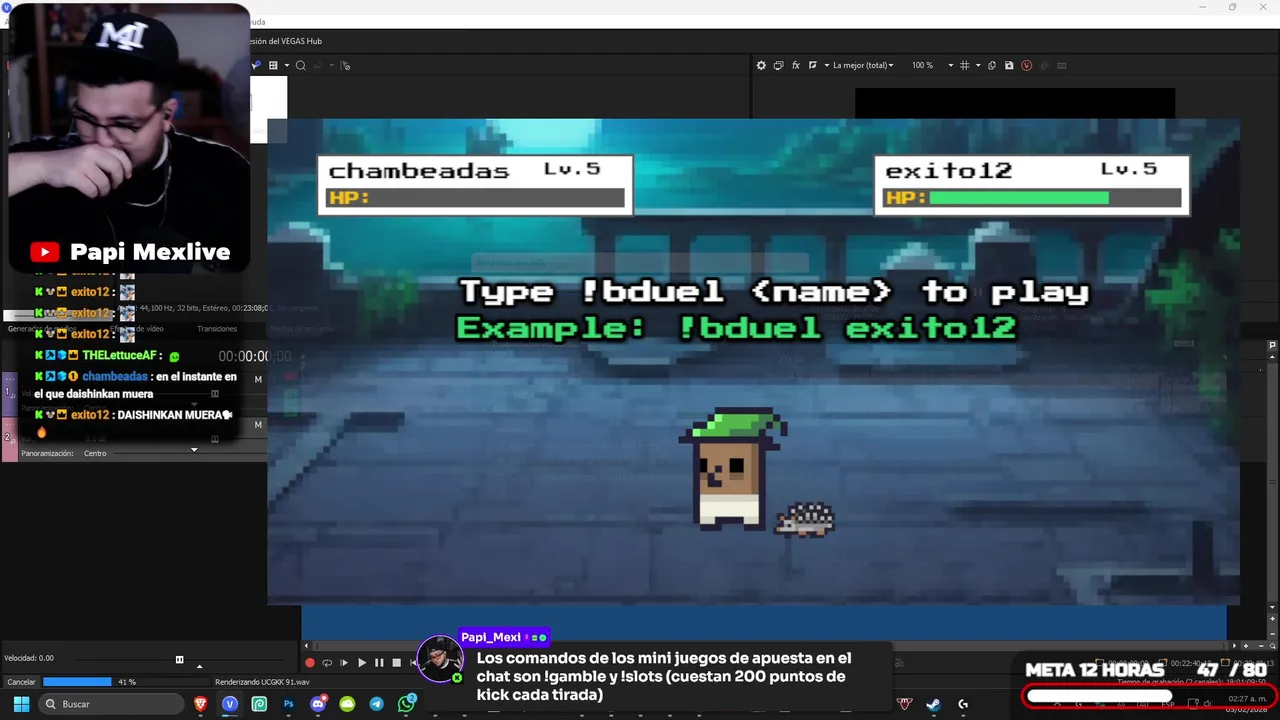Enable the split screen view icon
Screen dimensions: 1280x720
click(x=813, y=65)
